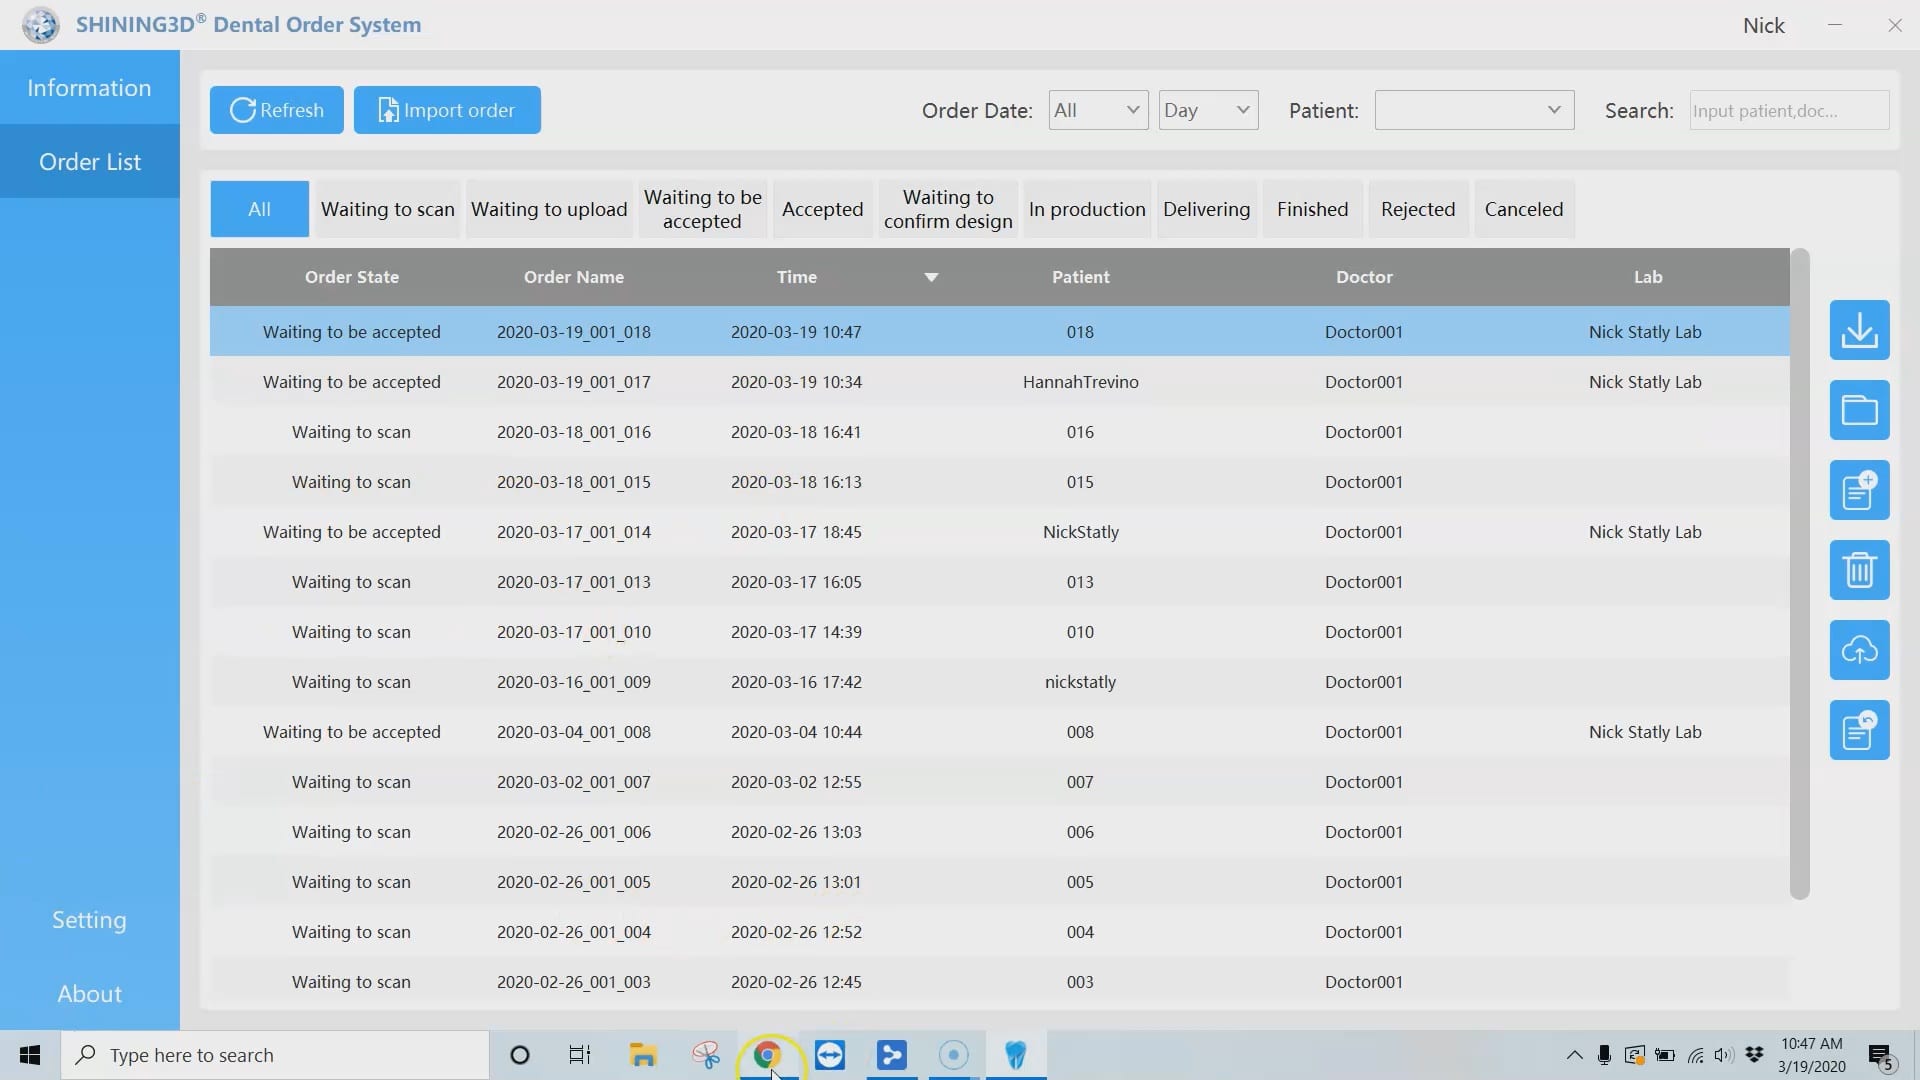Open the Day period dropdown

tap(1208, 110)
